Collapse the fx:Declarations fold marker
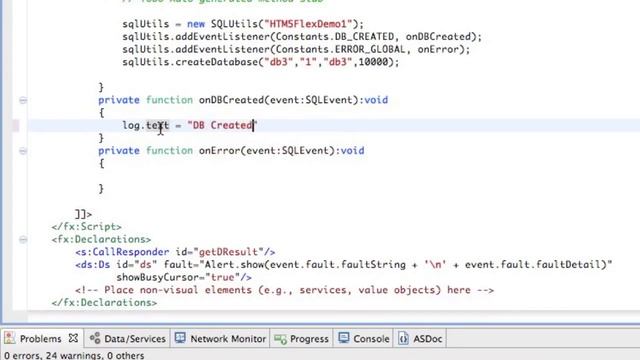This screenshot has width=640, height=360. (x=23, y=240)
